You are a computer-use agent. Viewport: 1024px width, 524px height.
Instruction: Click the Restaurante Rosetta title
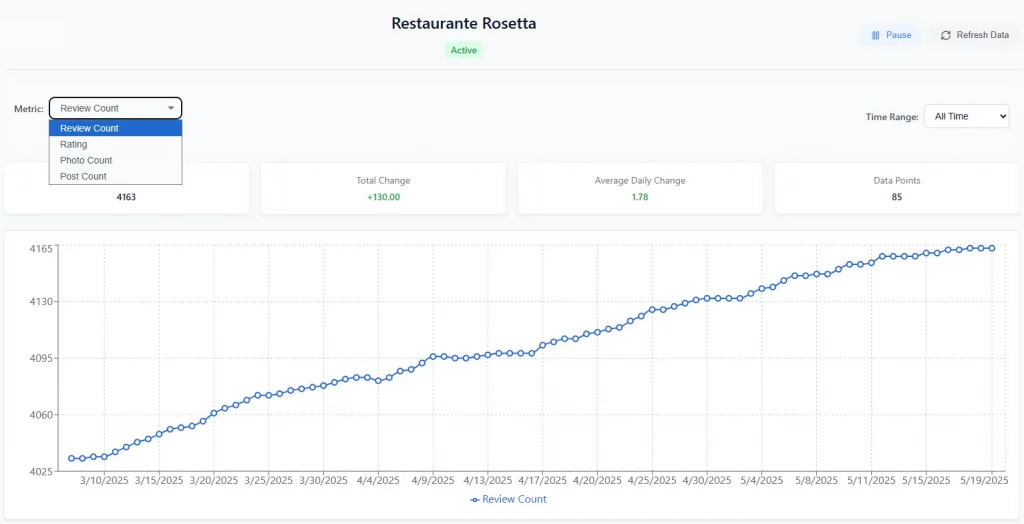point(464,24)
